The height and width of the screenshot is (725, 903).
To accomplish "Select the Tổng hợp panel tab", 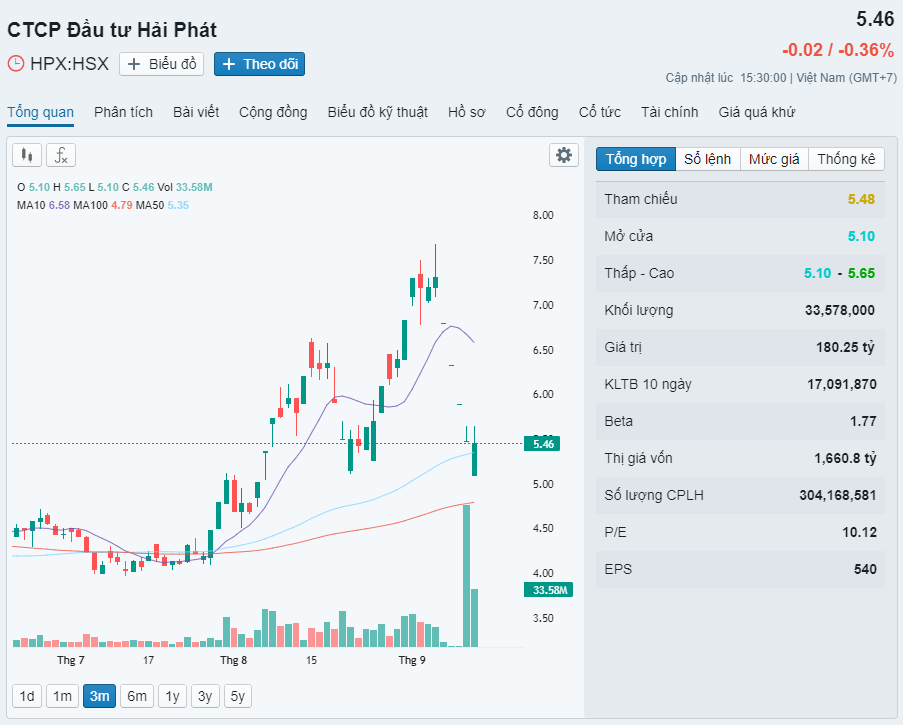I will 636,159.
